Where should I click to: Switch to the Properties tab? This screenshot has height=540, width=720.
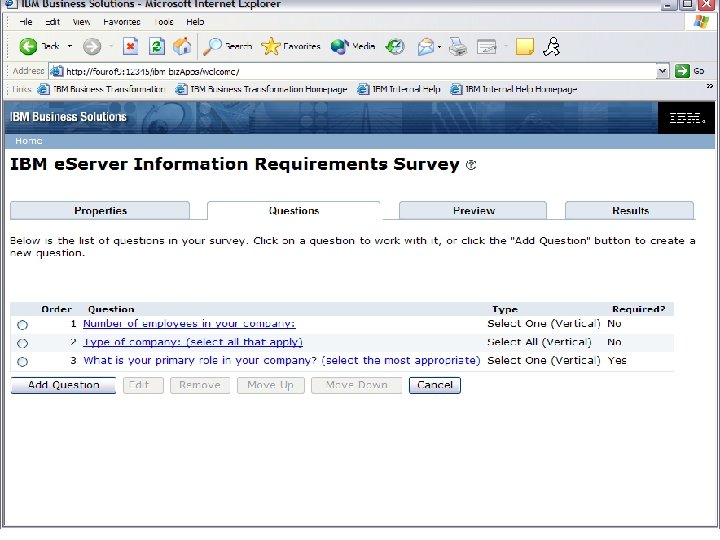click(x=100, y=211)
